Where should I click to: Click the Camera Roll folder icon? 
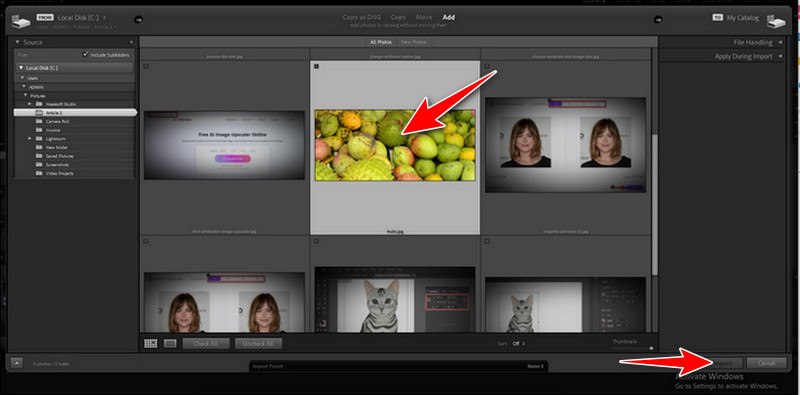[x=39, y=121]
